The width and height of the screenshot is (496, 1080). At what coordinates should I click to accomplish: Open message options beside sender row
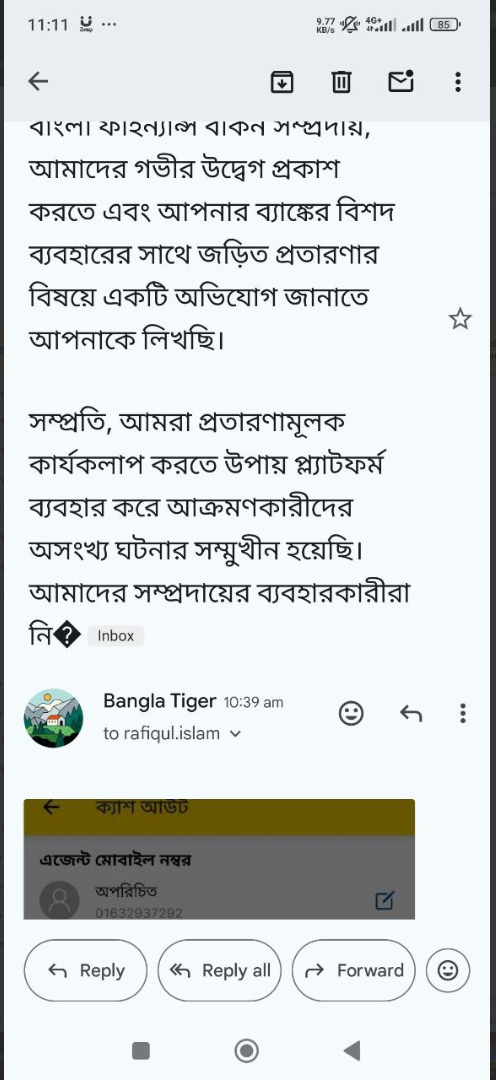pyautogui.click(x=462, y=714)
